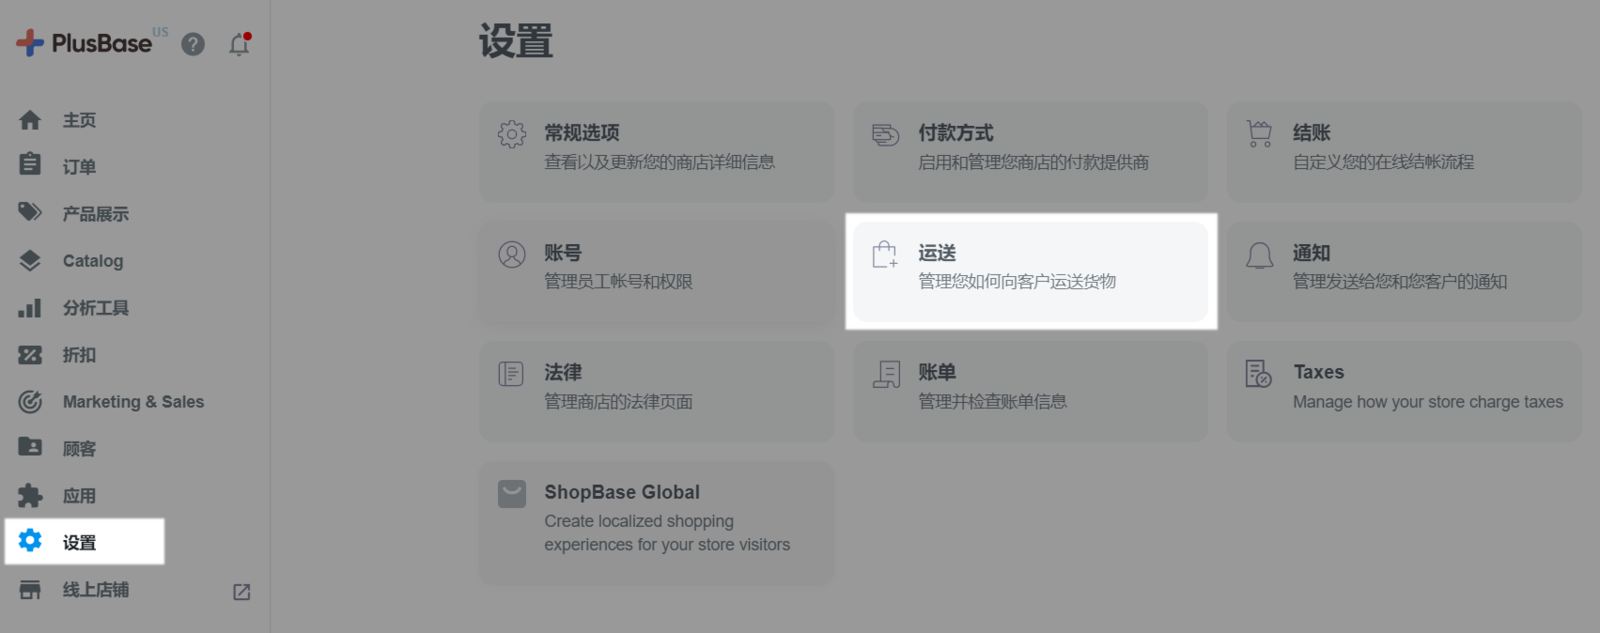Click the target icon beside Marketing & Sales
Viewport: 1600px width, 633px height.
[x=30, y=402]
